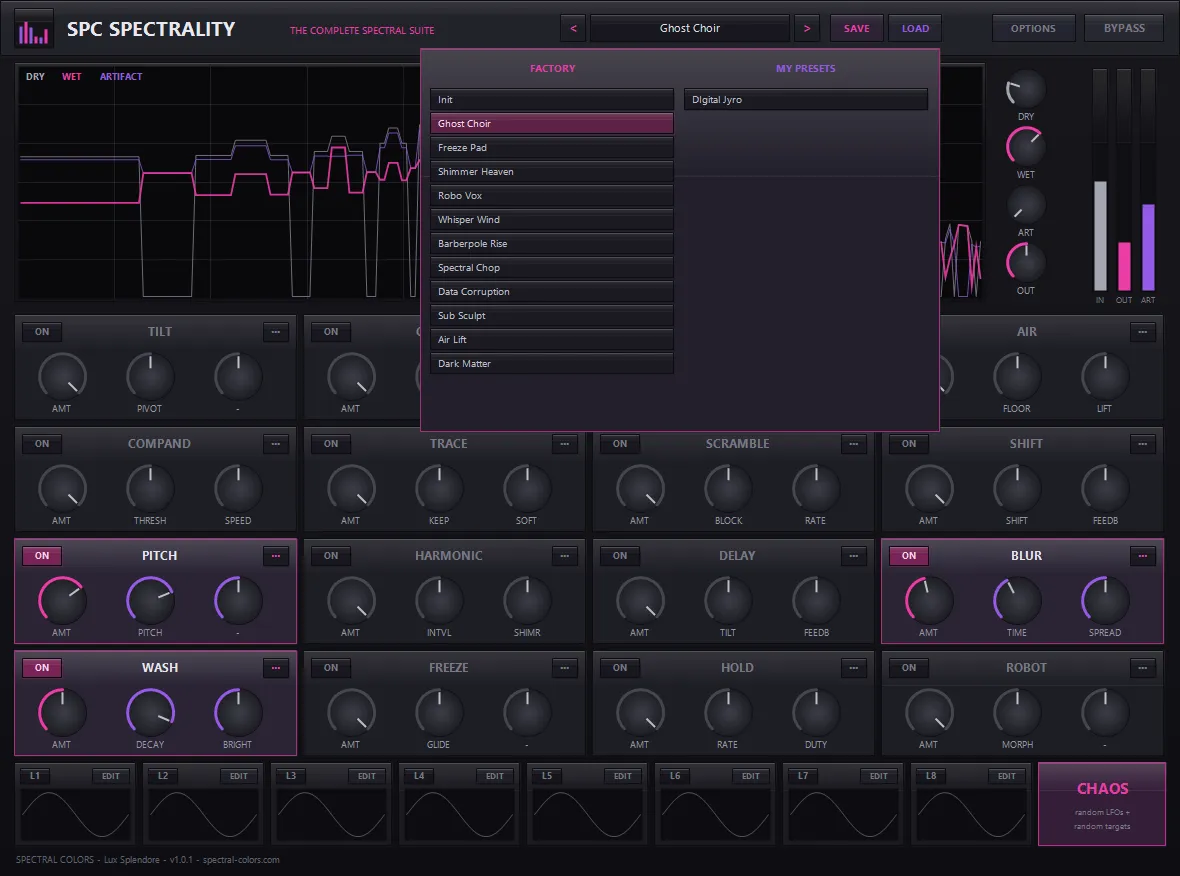Go to previous preset arrow

tap(573, 29)
